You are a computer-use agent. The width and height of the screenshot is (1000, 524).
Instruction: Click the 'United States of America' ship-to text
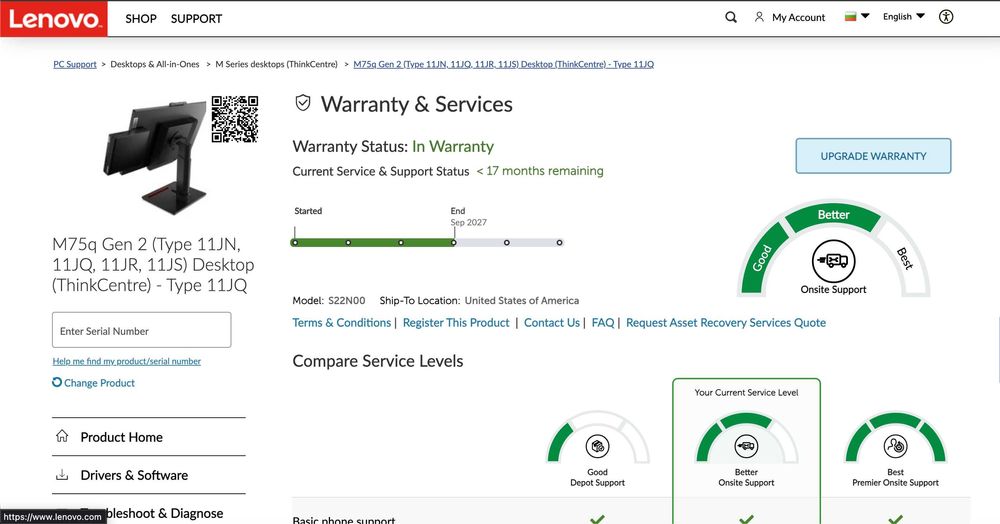click(522, 300)
